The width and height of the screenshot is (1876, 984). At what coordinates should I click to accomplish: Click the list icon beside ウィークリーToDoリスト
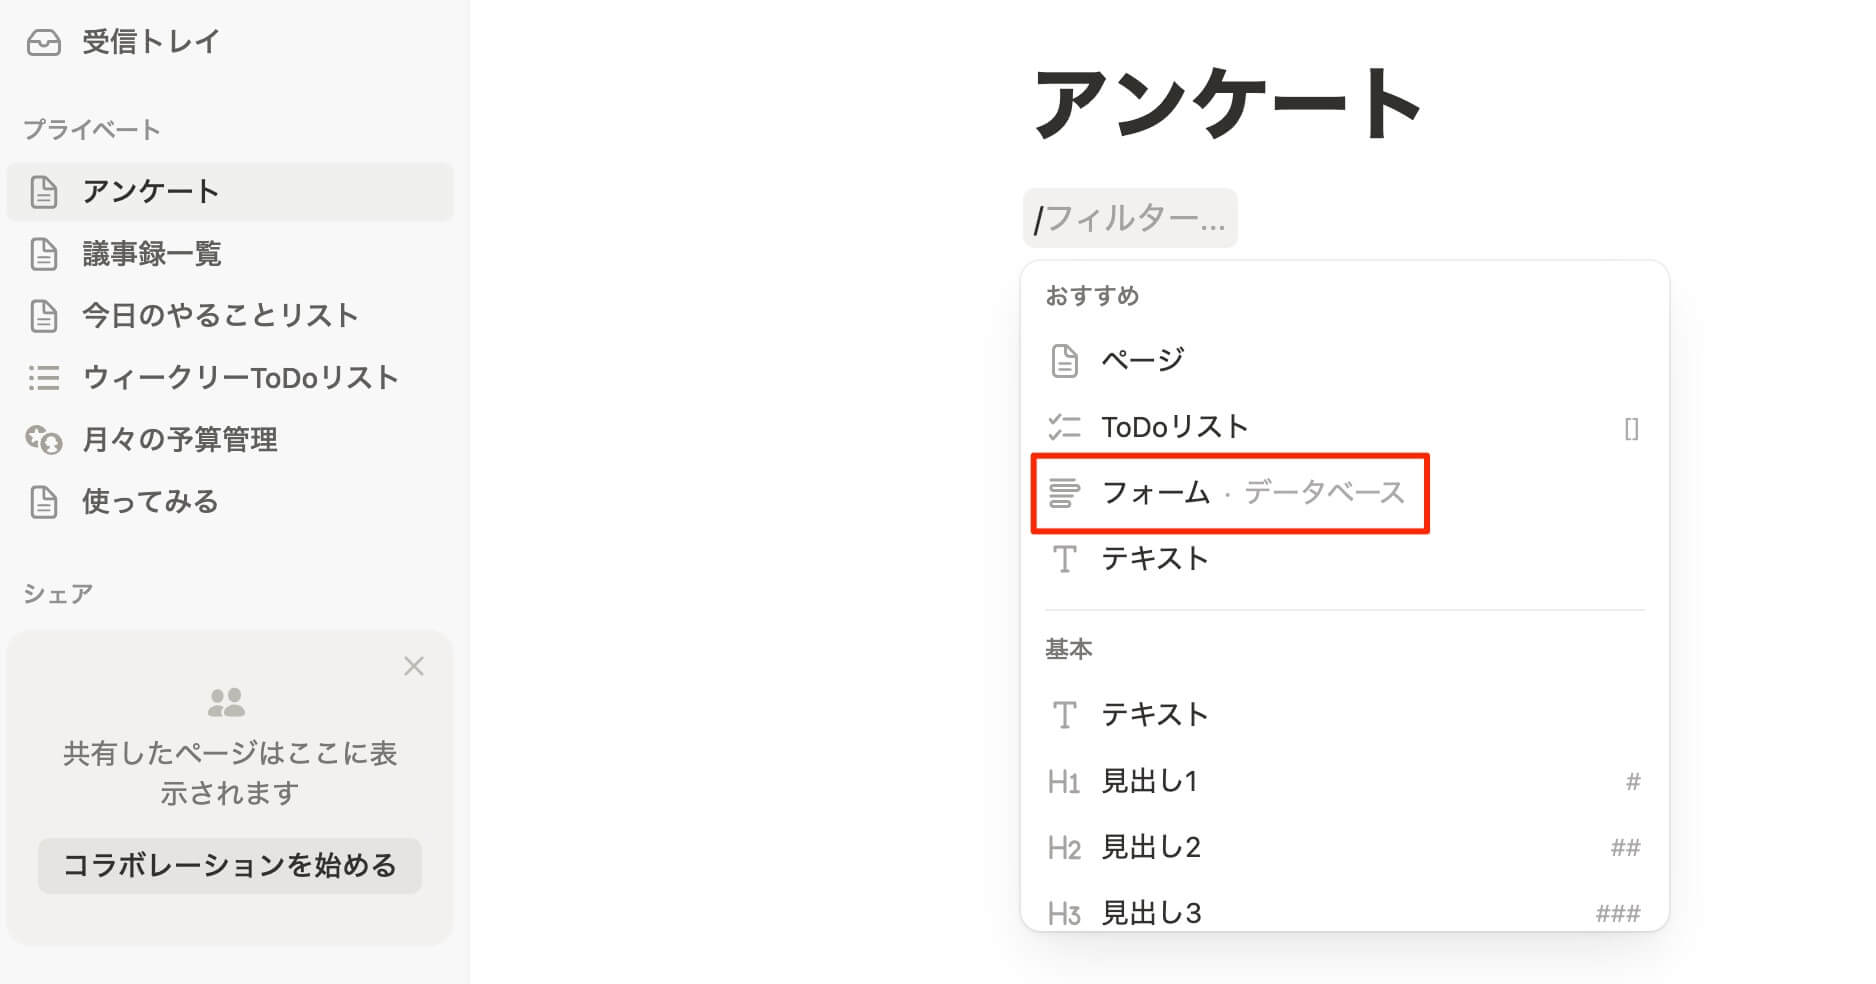pyautogui.click(x=44, y=378)
